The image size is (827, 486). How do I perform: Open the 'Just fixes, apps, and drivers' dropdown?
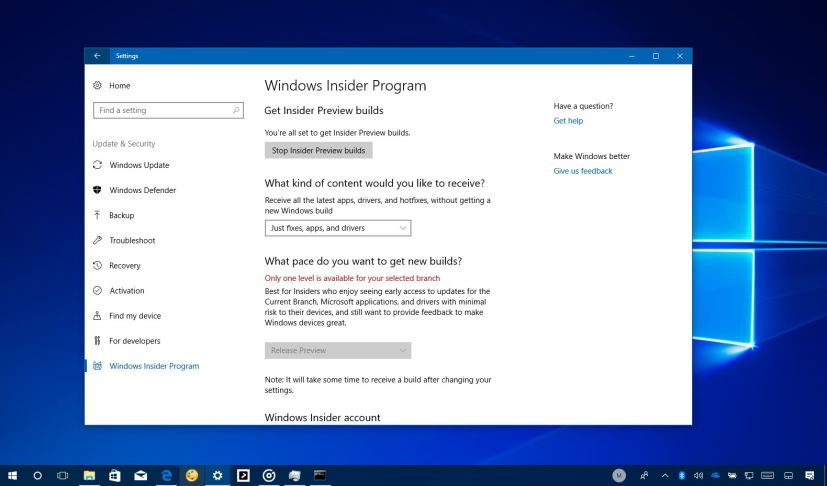(338, 228)
